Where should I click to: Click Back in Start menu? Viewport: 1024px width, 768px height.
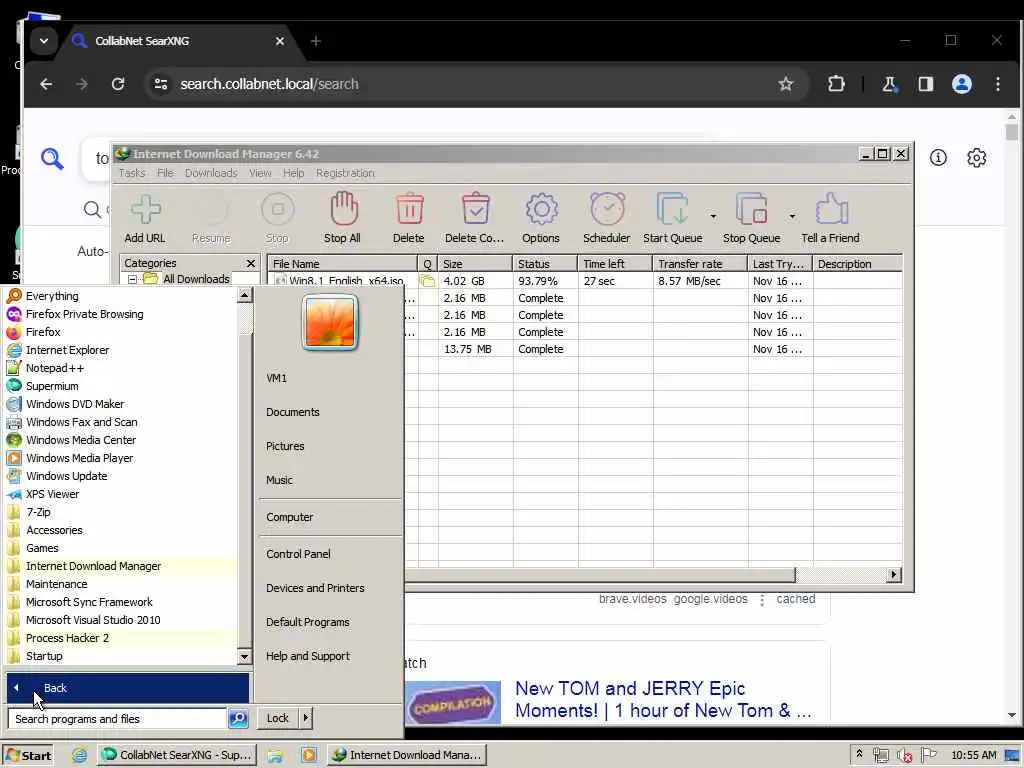tap(127, 688)
